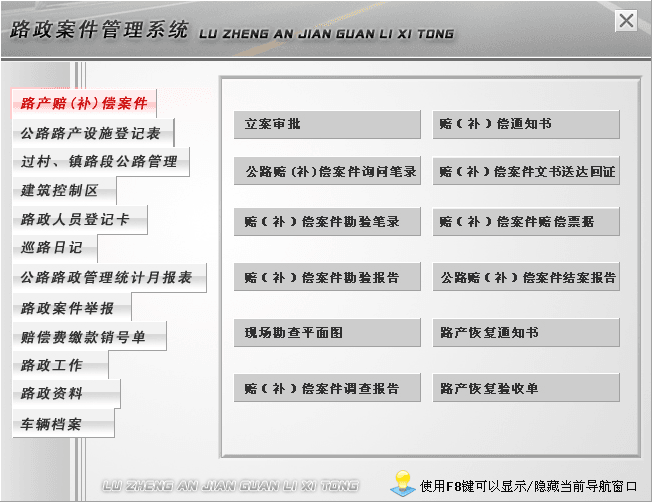Open 赔(补)偿通知书 form

(x=526, y=124)
